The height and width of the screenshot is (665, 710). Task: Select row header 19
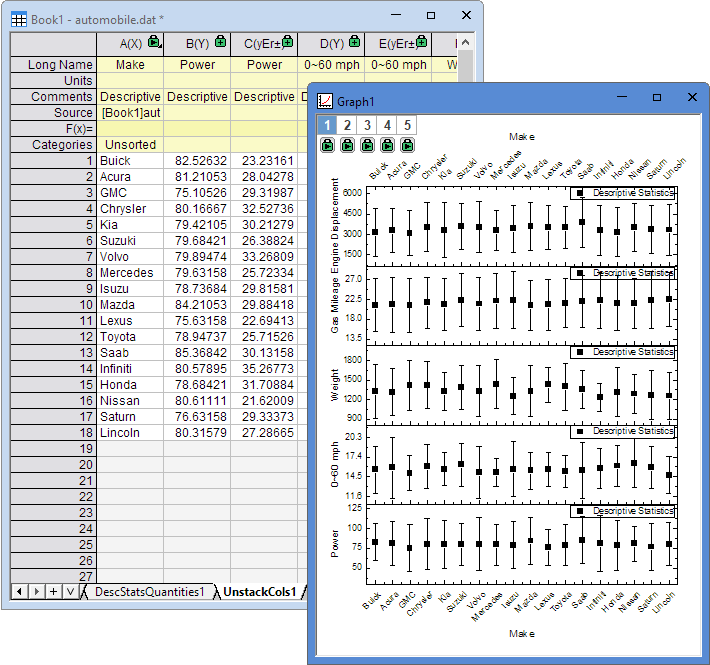point(53,449)
